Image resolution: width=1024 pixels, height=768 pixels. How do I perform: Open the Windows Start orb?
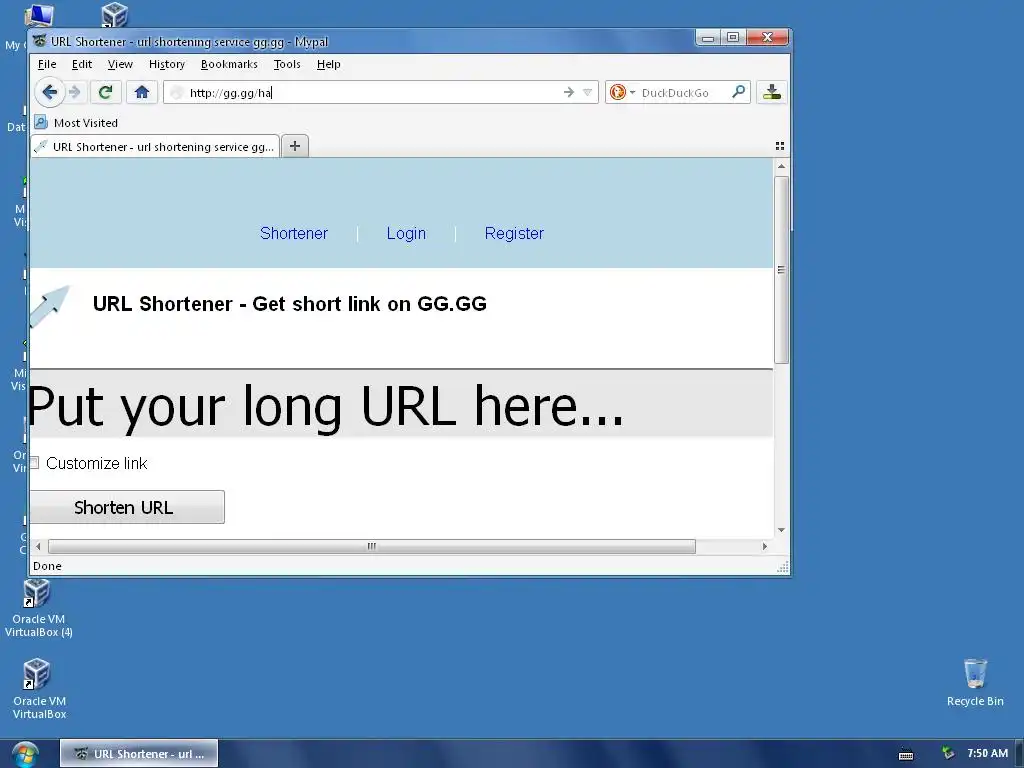click(x=25, y=754)
